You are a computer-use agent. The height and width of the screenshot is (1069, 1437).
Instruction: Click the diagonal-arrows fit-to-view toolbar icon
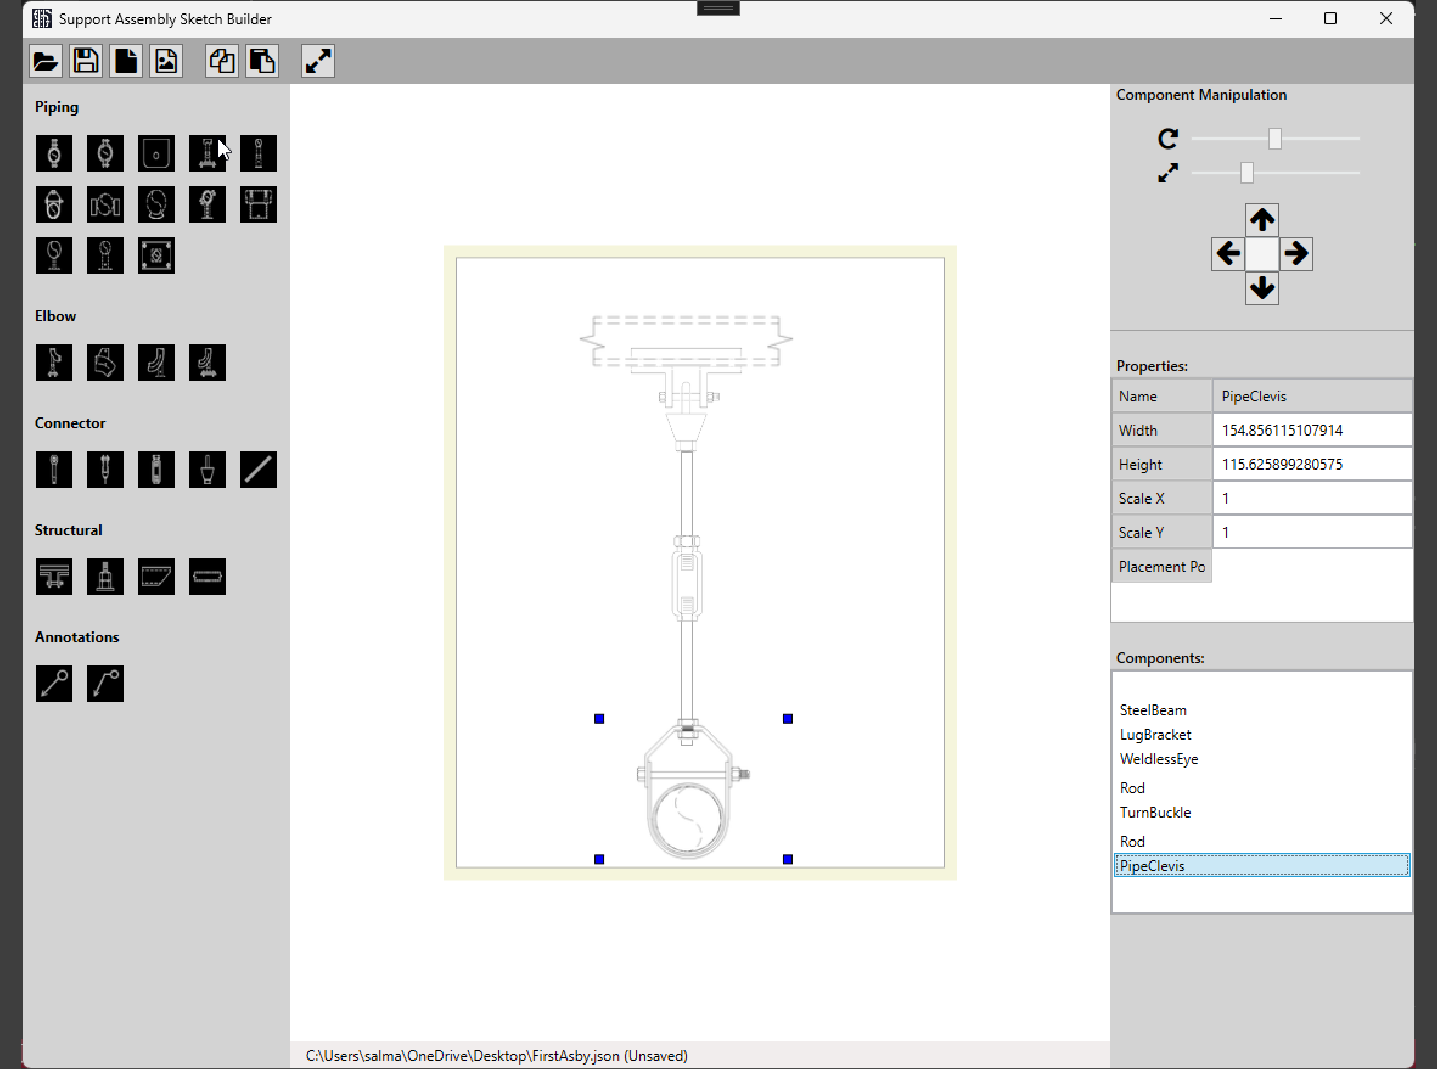318,61
